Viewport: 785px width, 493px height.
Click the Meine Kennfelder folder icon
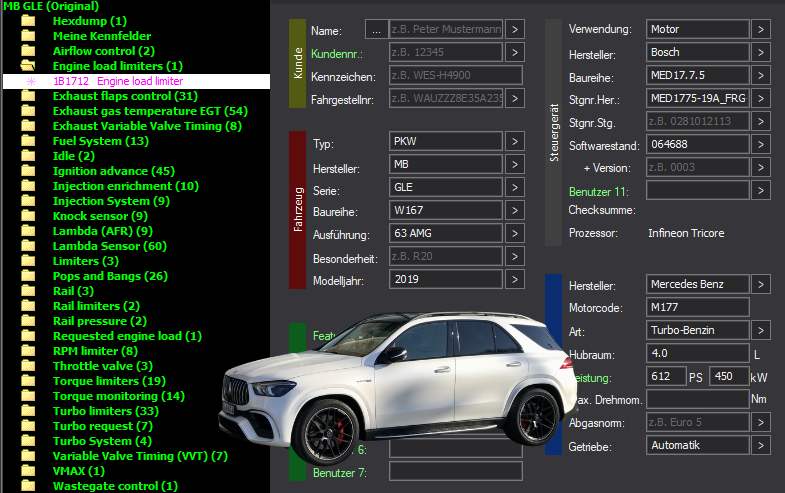click(29, 36)
